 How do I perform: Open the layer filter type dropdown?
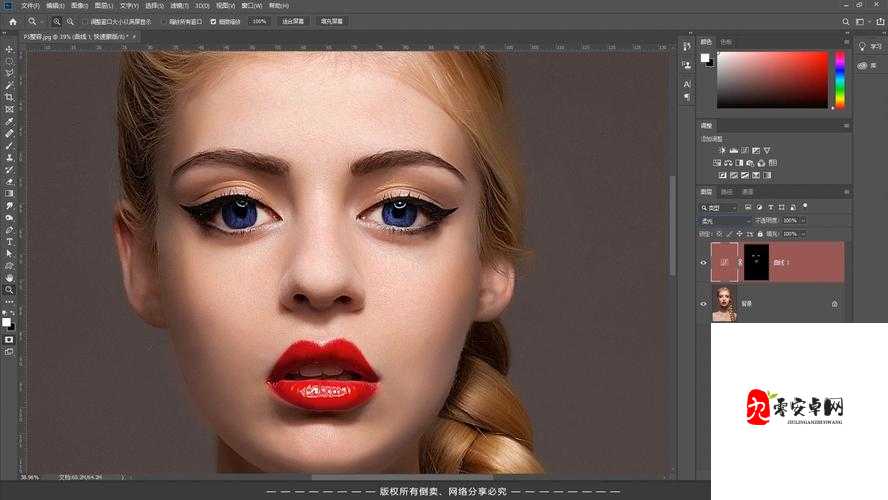pos(720,206)
